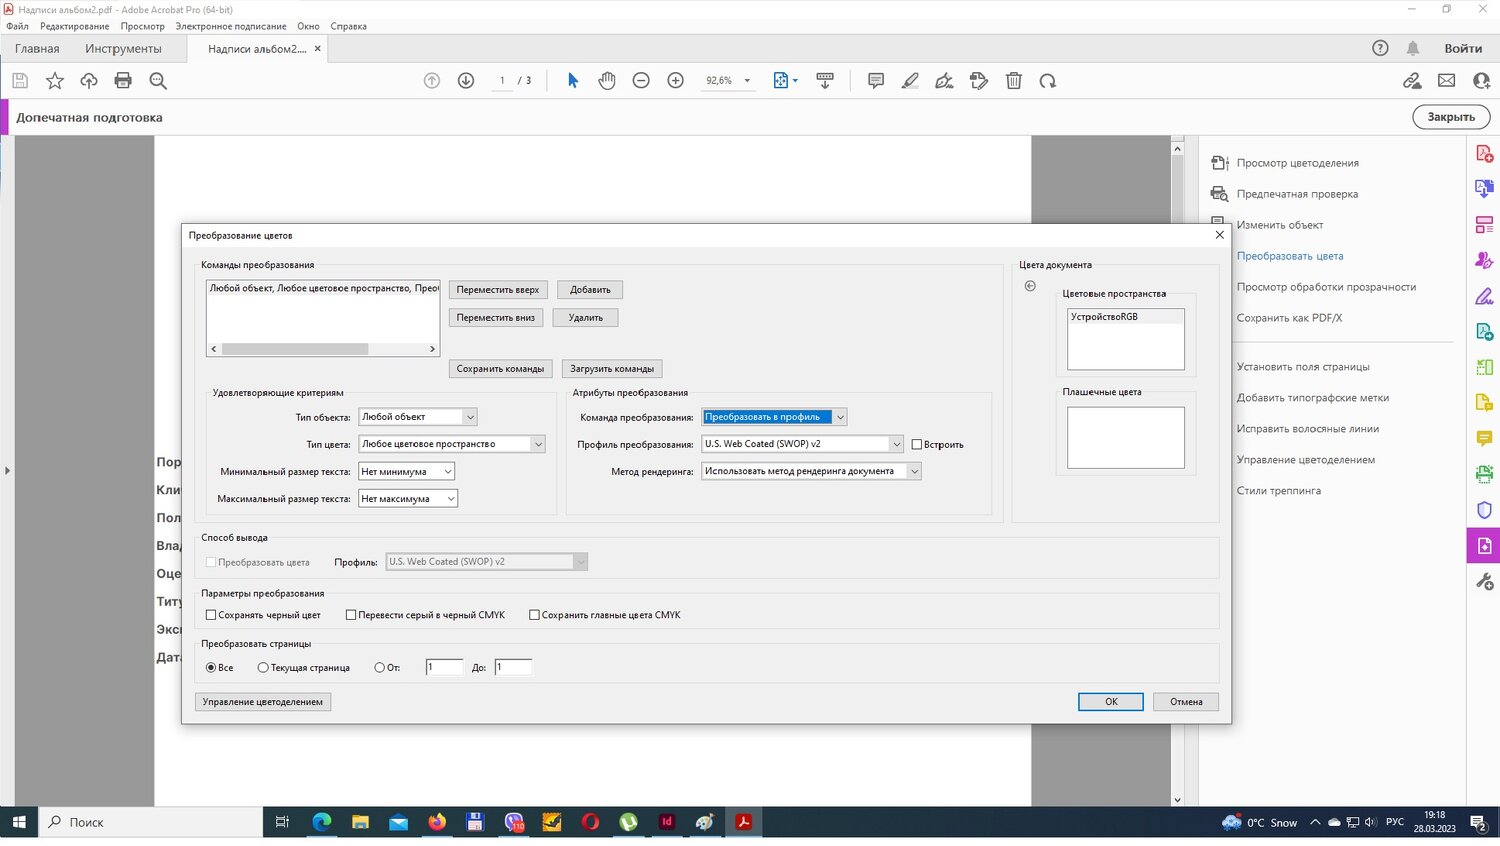
Task: Click the Добавить button
Action: (x=590, y=290)
